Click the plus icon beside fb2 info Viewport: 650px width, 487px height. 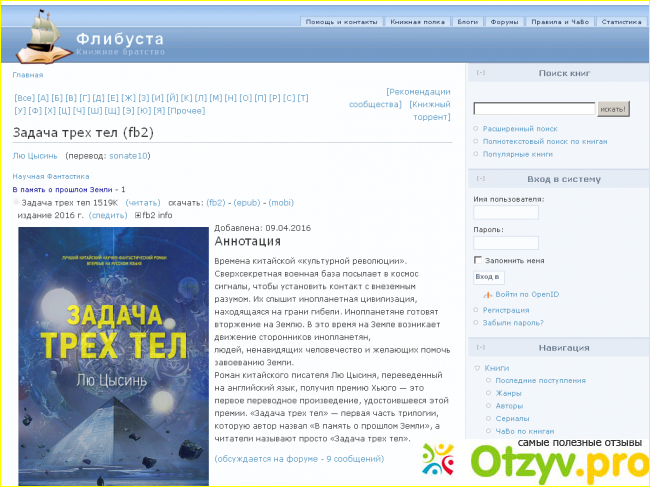click(x=138, y=215)
